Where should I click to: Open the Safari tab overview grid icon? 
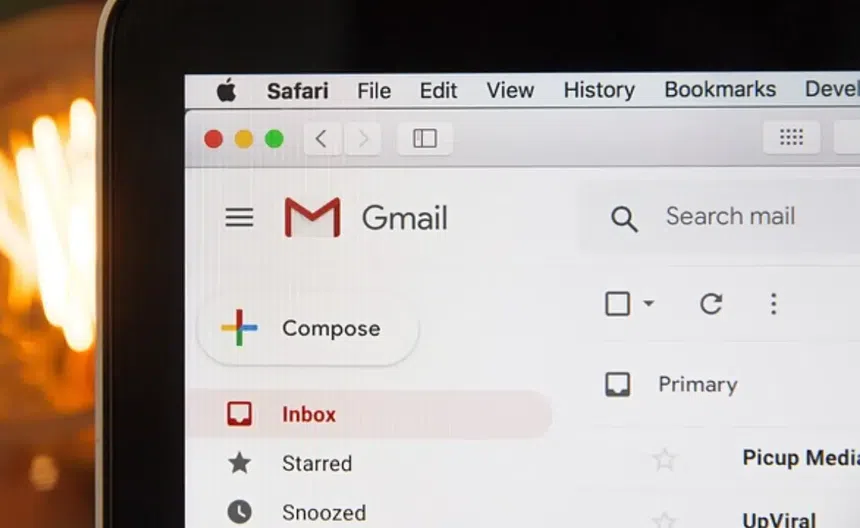pyautogui.click(x=791, y=138)
